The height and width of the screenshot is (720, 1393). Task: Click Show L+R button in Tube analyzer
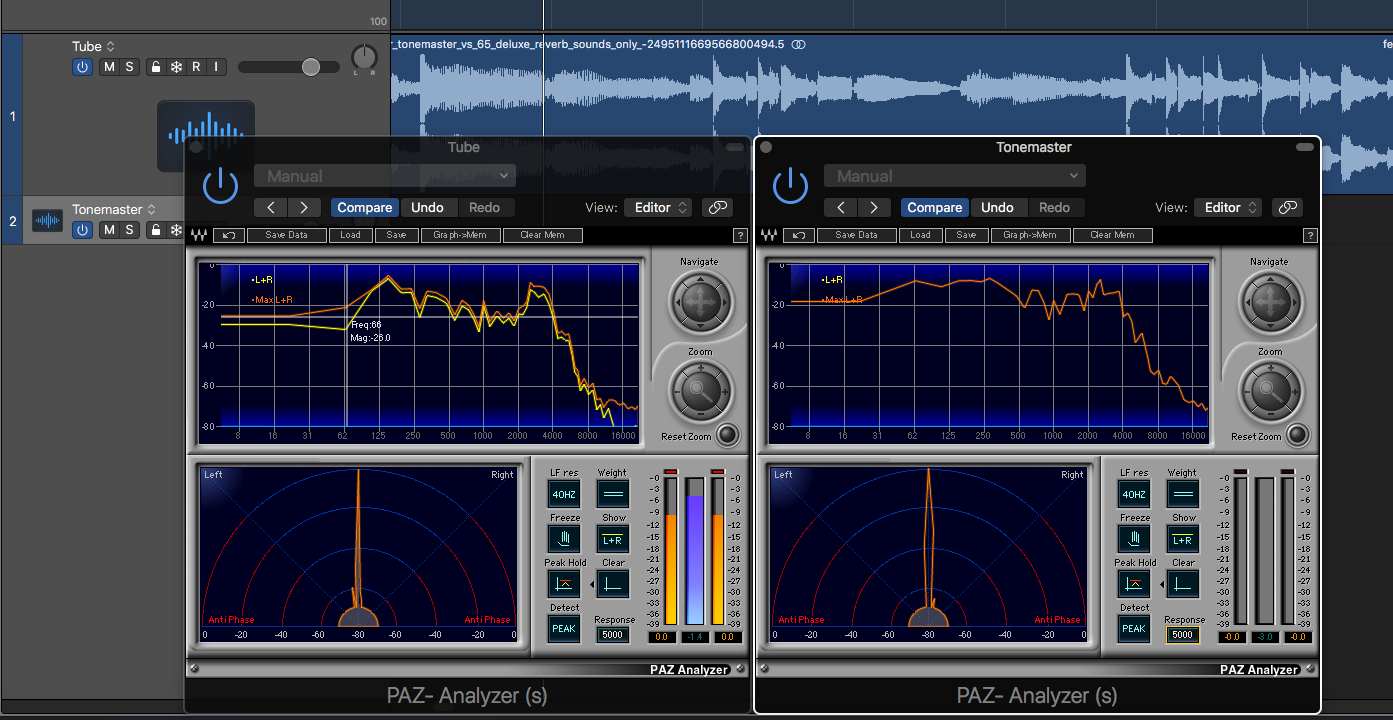click(x=612, y=538)
